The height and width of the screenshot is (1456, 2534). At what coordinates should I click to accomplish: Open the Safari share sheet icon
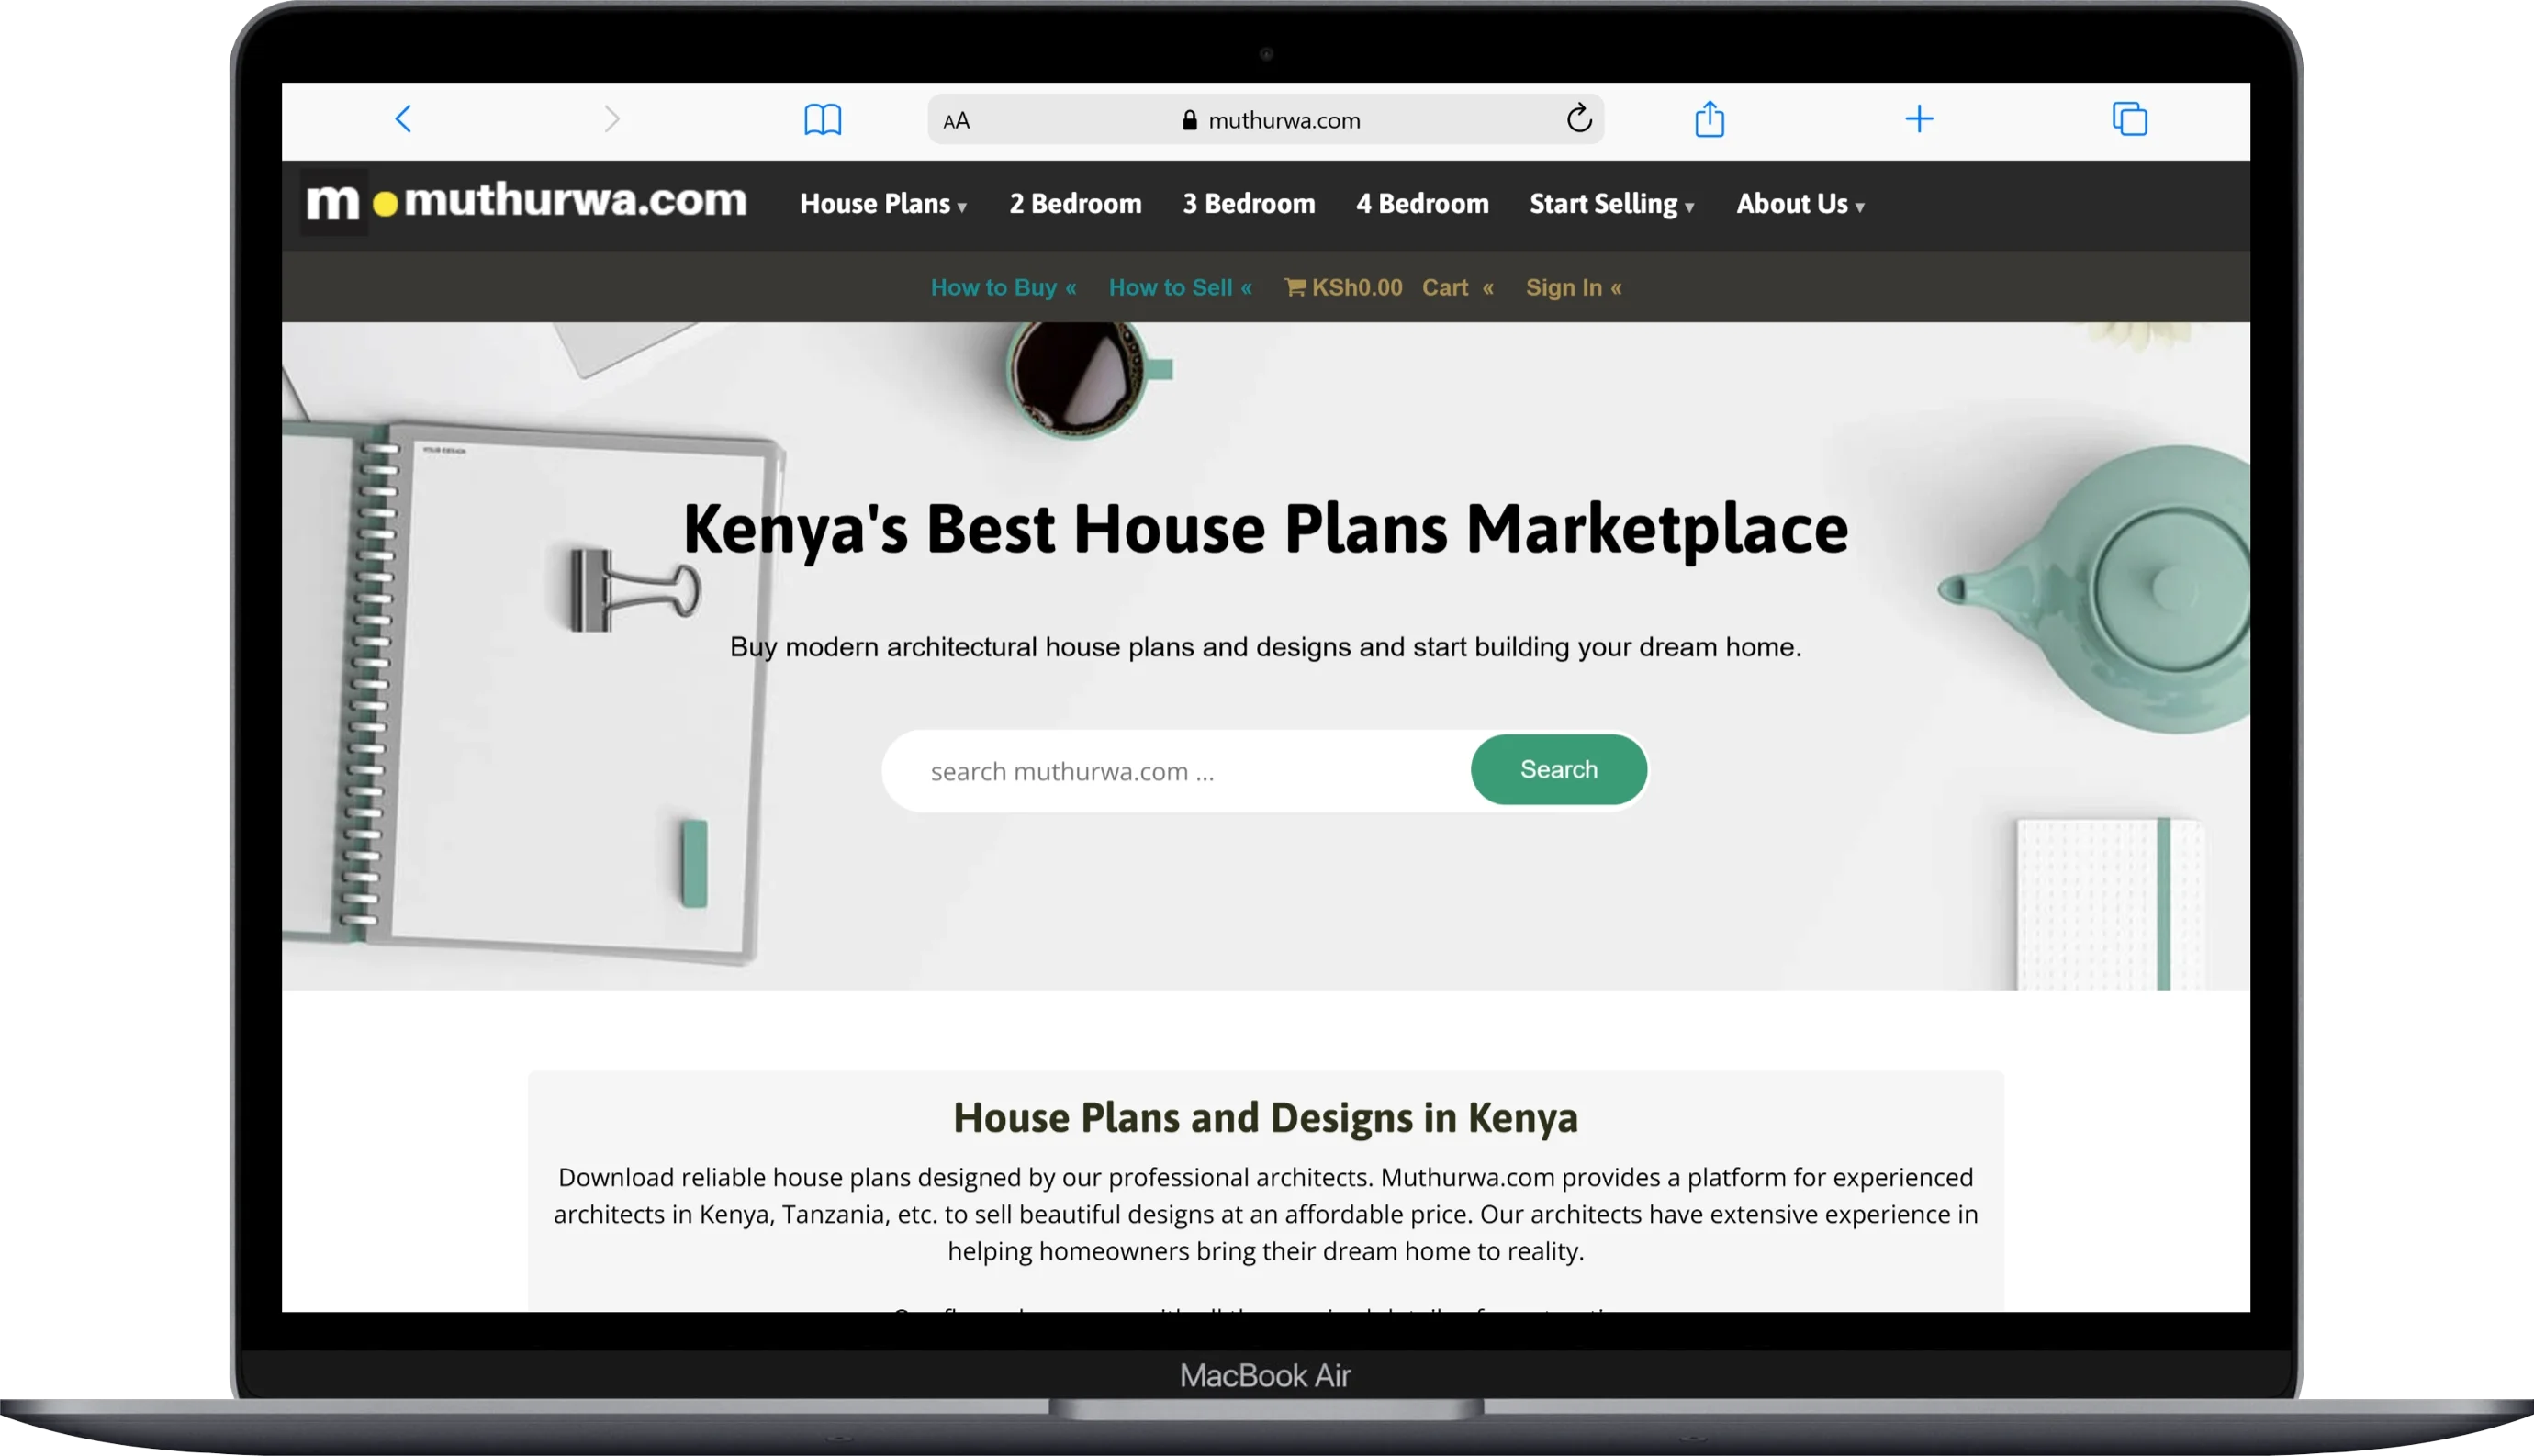pos(1710,119)
